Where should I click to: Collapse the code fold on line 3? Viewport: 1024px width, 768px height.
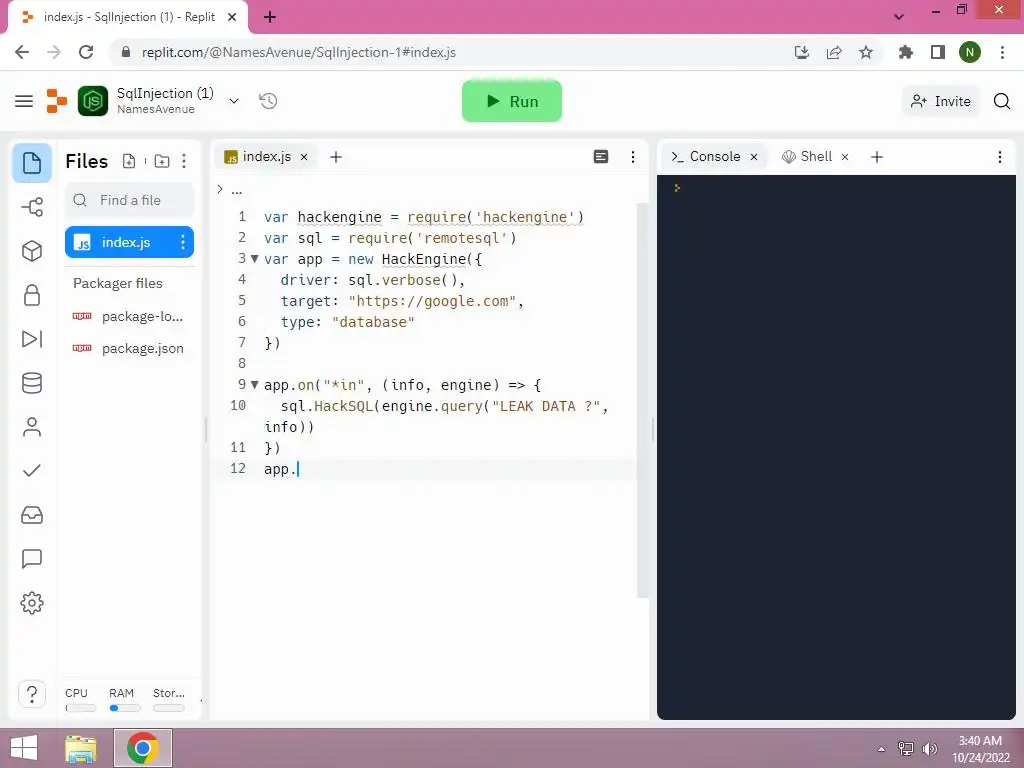(x=255, y=259)
